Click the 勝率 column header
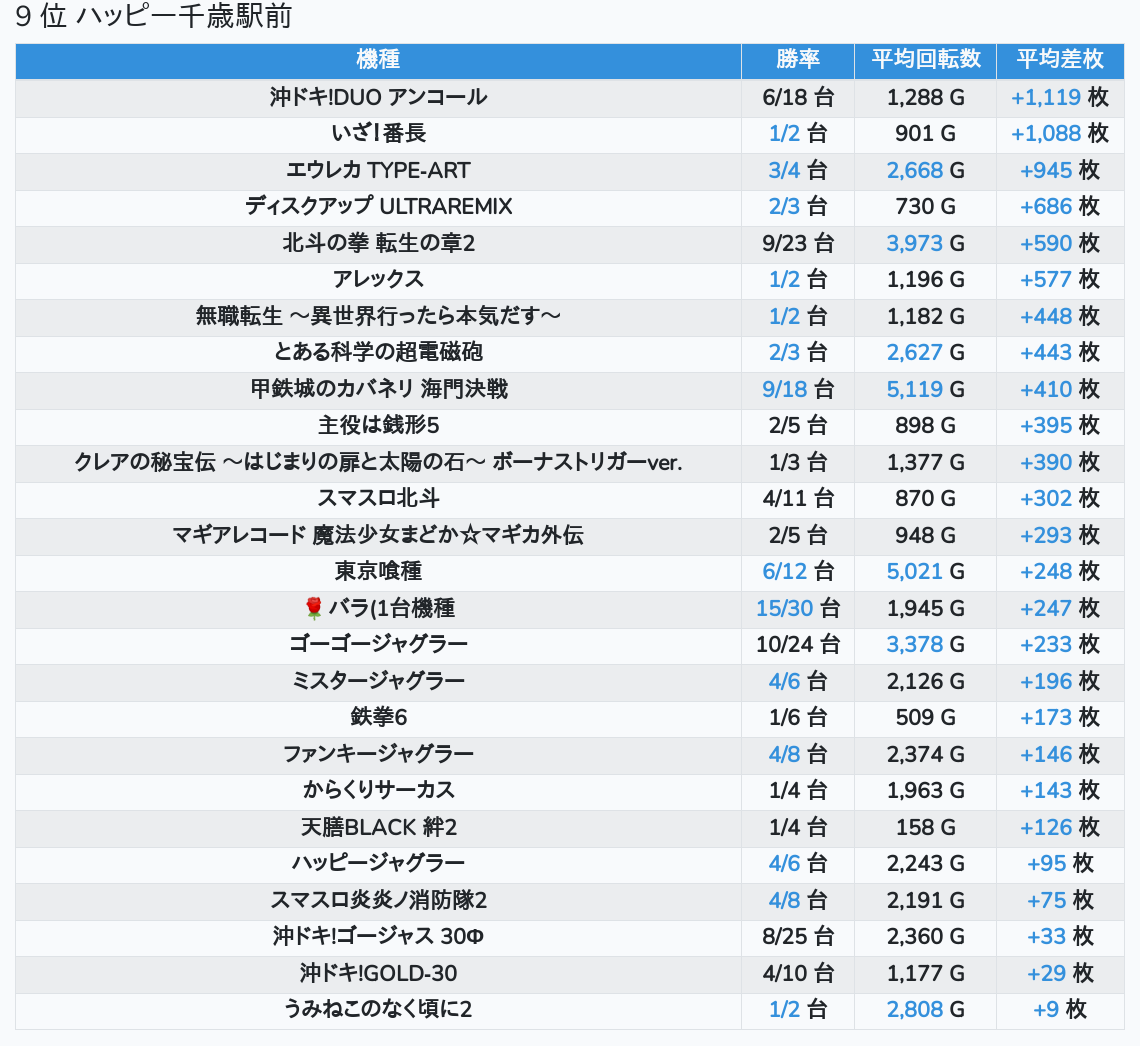The width and height of the screenshot is (1140, 1046). coord(797,59)
